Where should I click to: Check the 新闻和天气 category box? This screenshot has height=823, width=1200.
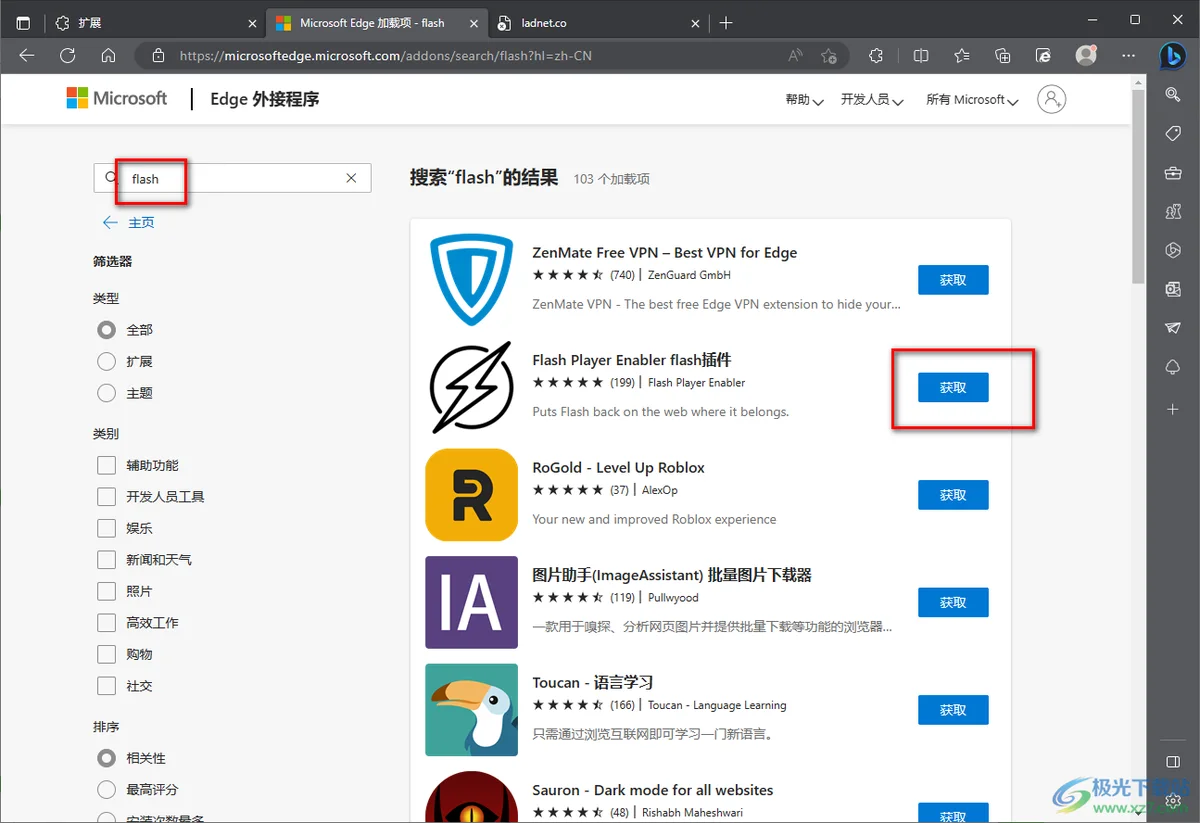pos(107,560)
